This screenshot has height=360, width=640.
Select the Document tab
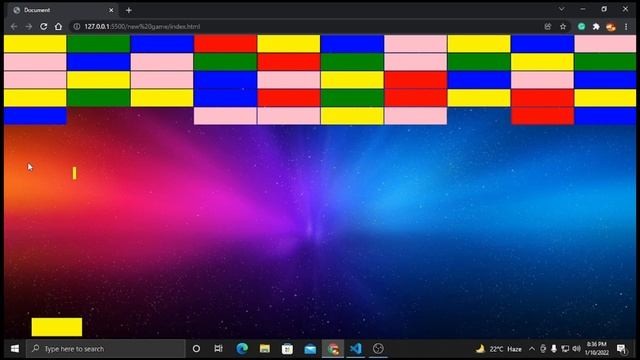pyautogui.click(x=63, y=10)
